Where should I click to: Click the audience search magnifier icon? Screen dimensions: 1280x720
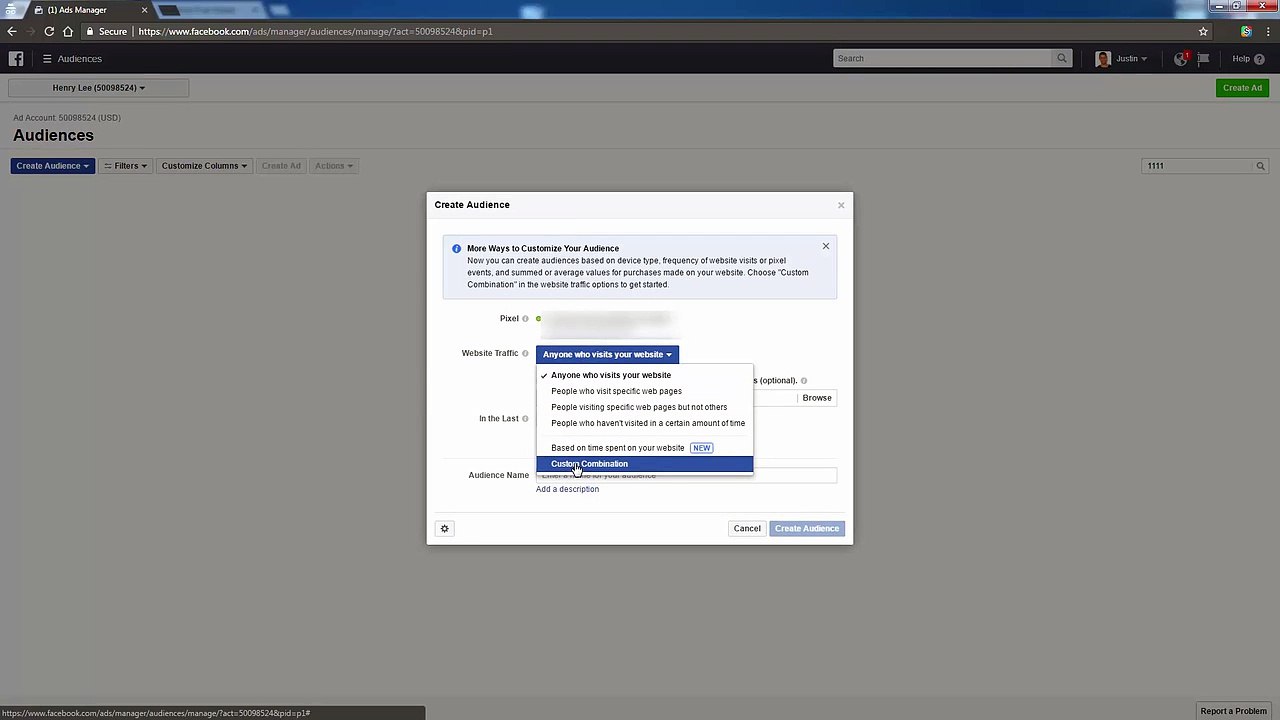pos(1261,166)
